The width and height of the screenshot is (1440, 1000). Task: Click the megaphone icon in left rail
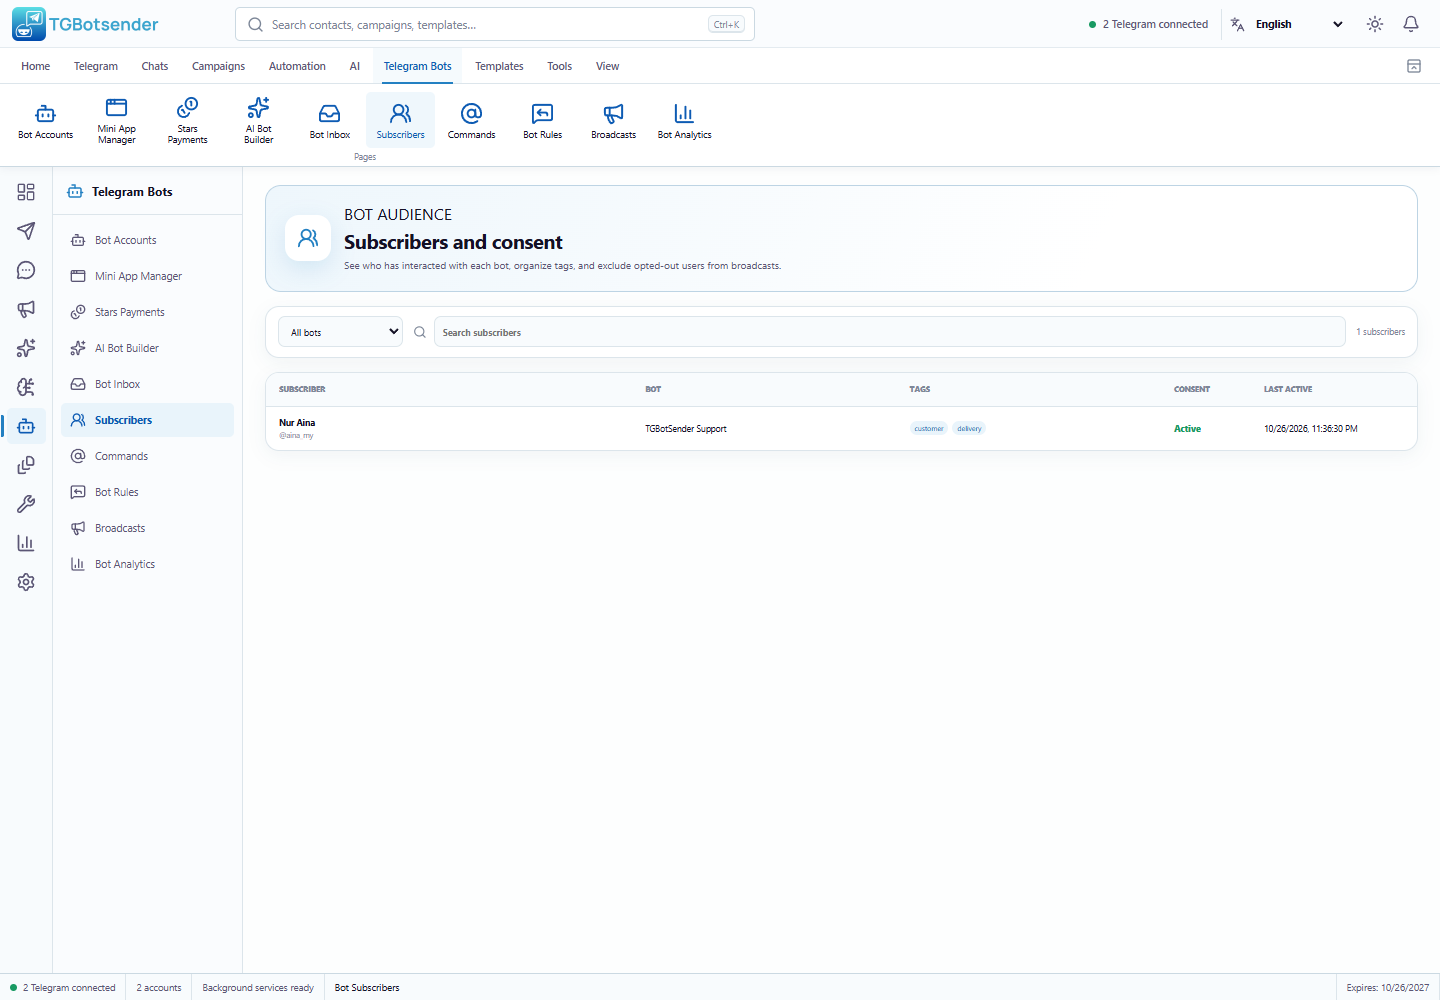pyautogui.click(x=26, y=309)
